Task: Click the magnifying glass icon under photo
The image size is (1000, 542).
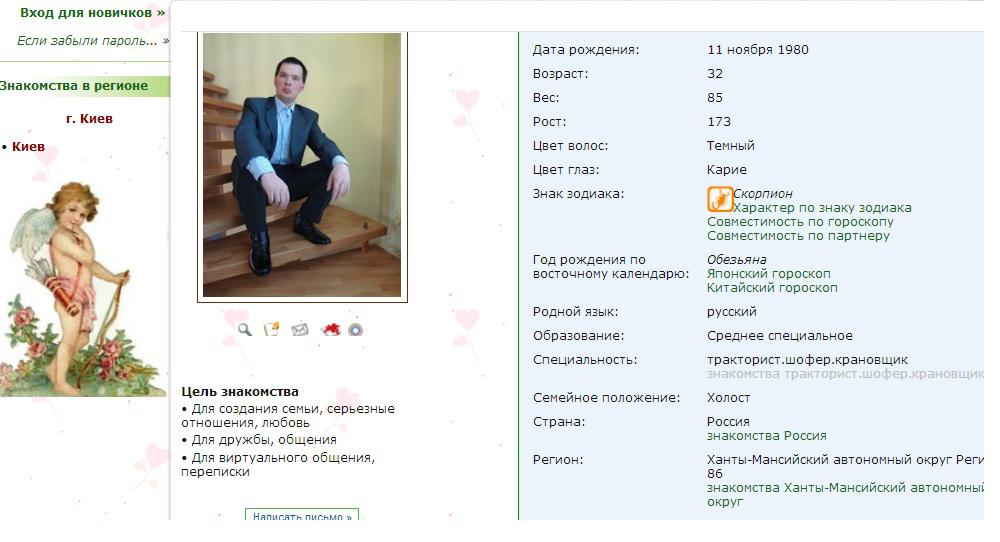Action: coord(245,330)
